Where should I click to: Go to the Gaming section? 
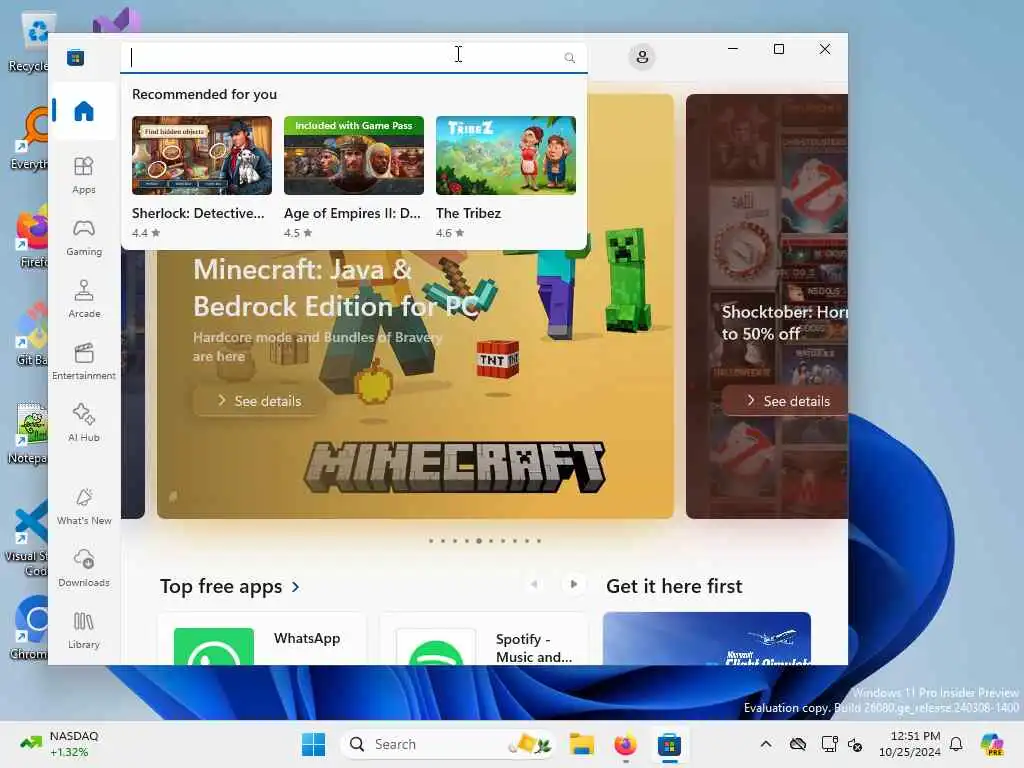click(84, 237)
